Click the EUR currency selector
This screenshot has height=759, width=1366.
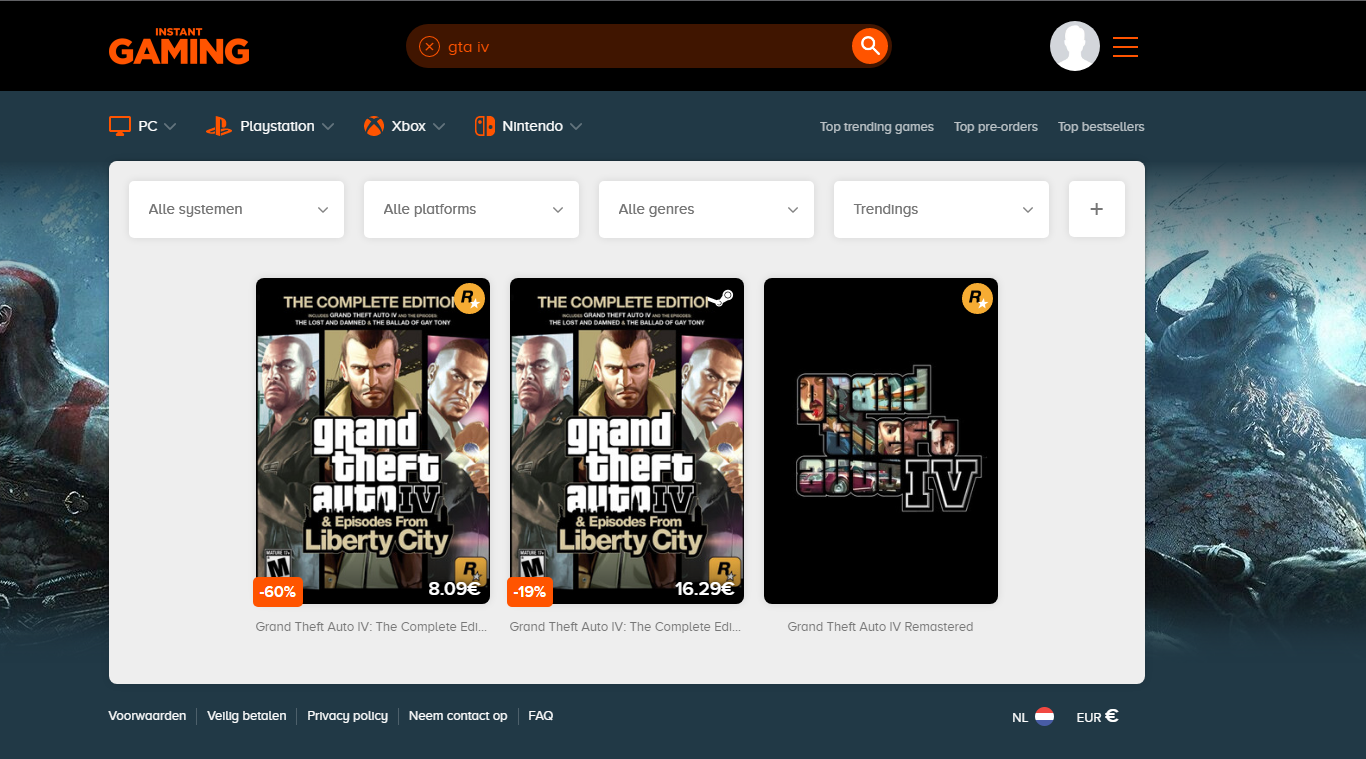pos(1097,717)
